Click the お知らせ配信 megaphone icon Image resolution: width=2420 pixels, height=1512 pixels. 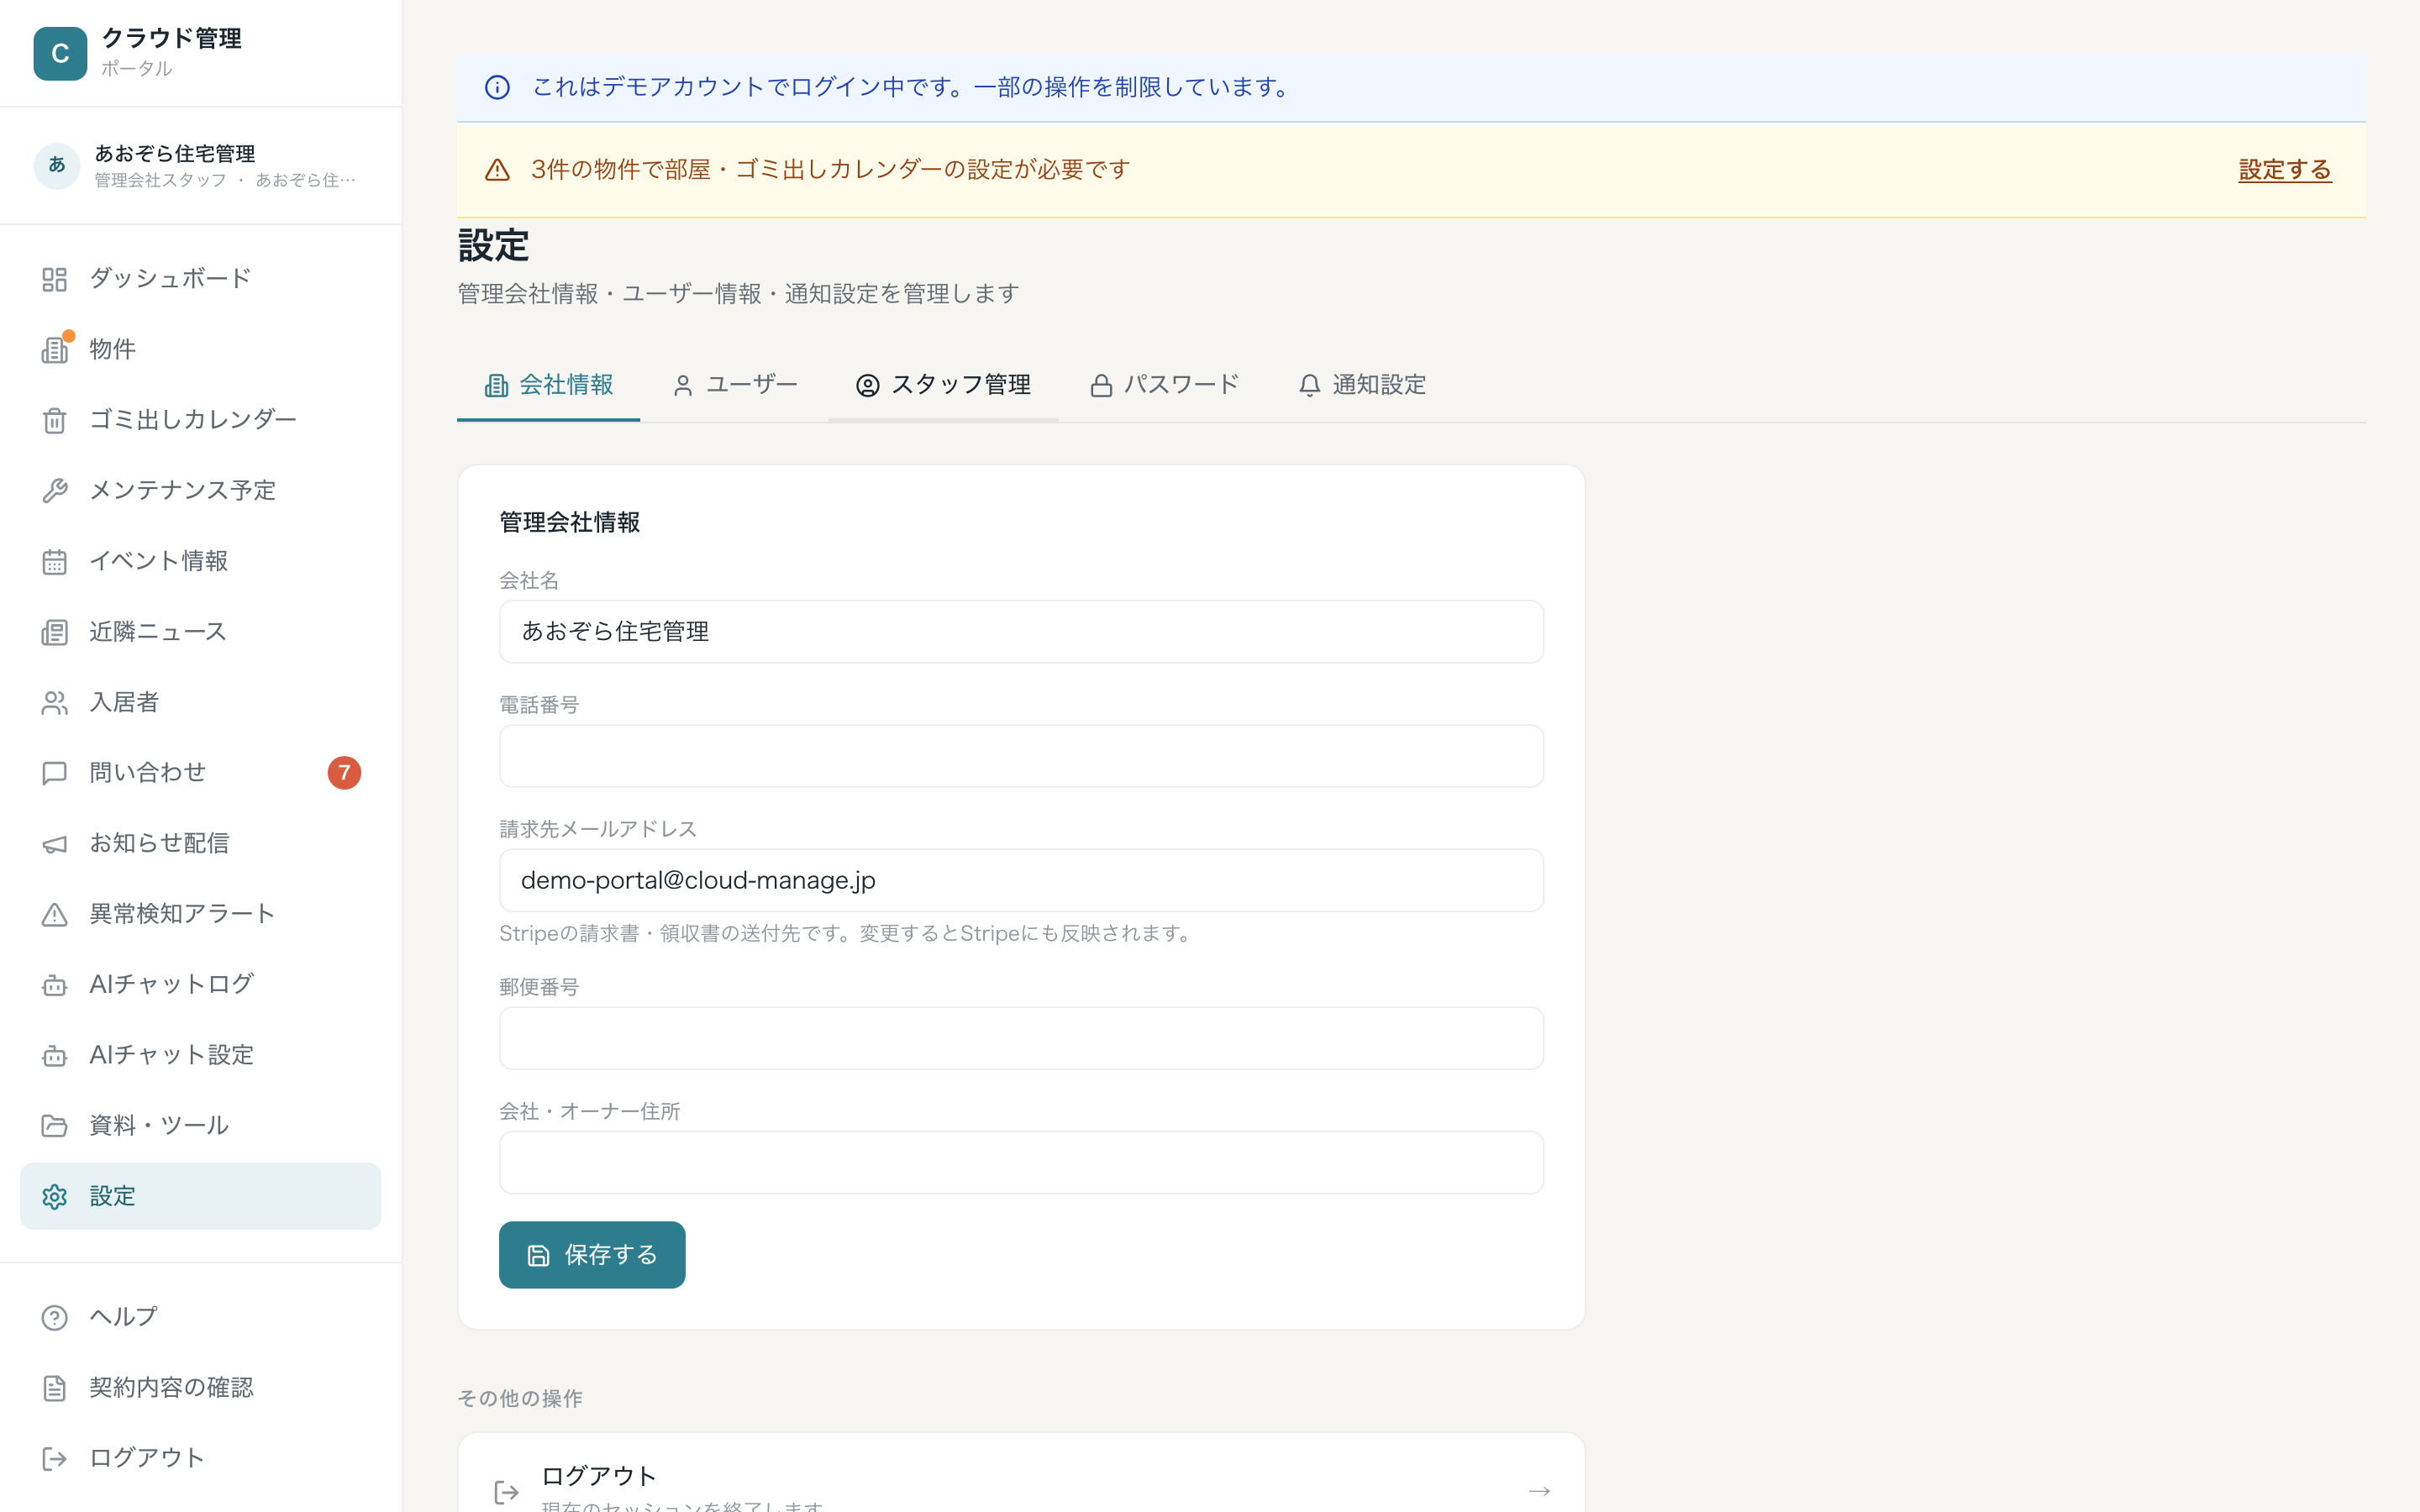[x=54, y=844]
